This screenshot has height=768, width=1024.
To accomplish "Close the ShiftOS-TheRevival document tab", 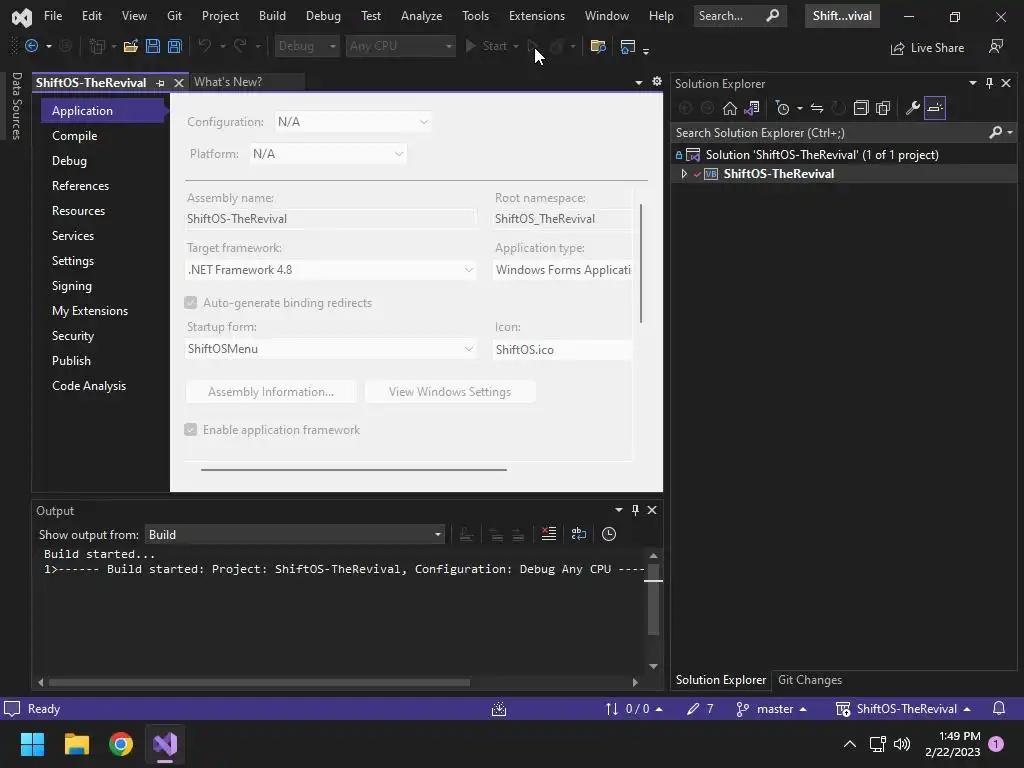I will pyautogui.click(x=178, y=83).
